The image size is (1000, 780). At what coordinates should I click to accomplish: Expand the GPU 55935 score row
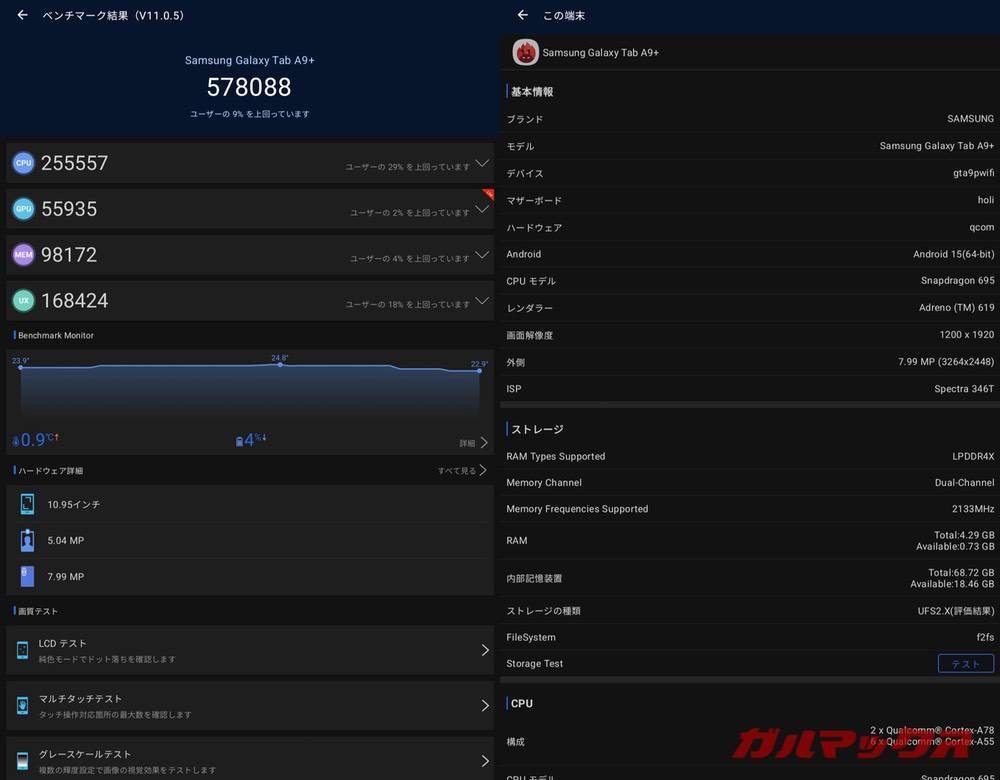point(482,209)
